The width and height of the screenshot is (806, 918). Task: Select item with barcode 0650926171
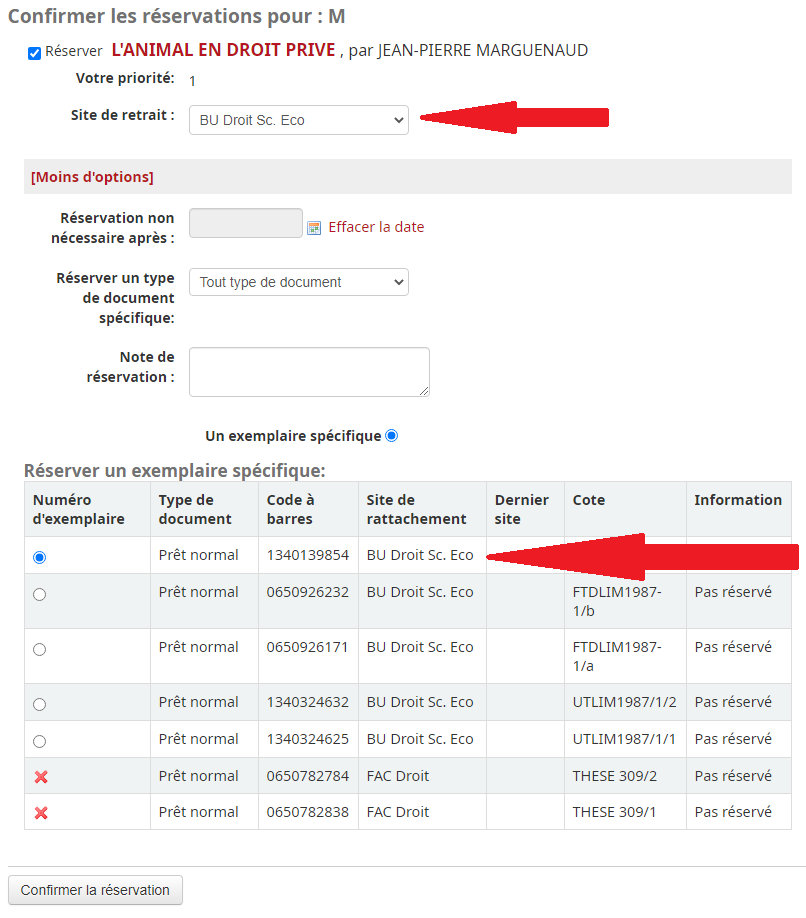coord(40,649)
